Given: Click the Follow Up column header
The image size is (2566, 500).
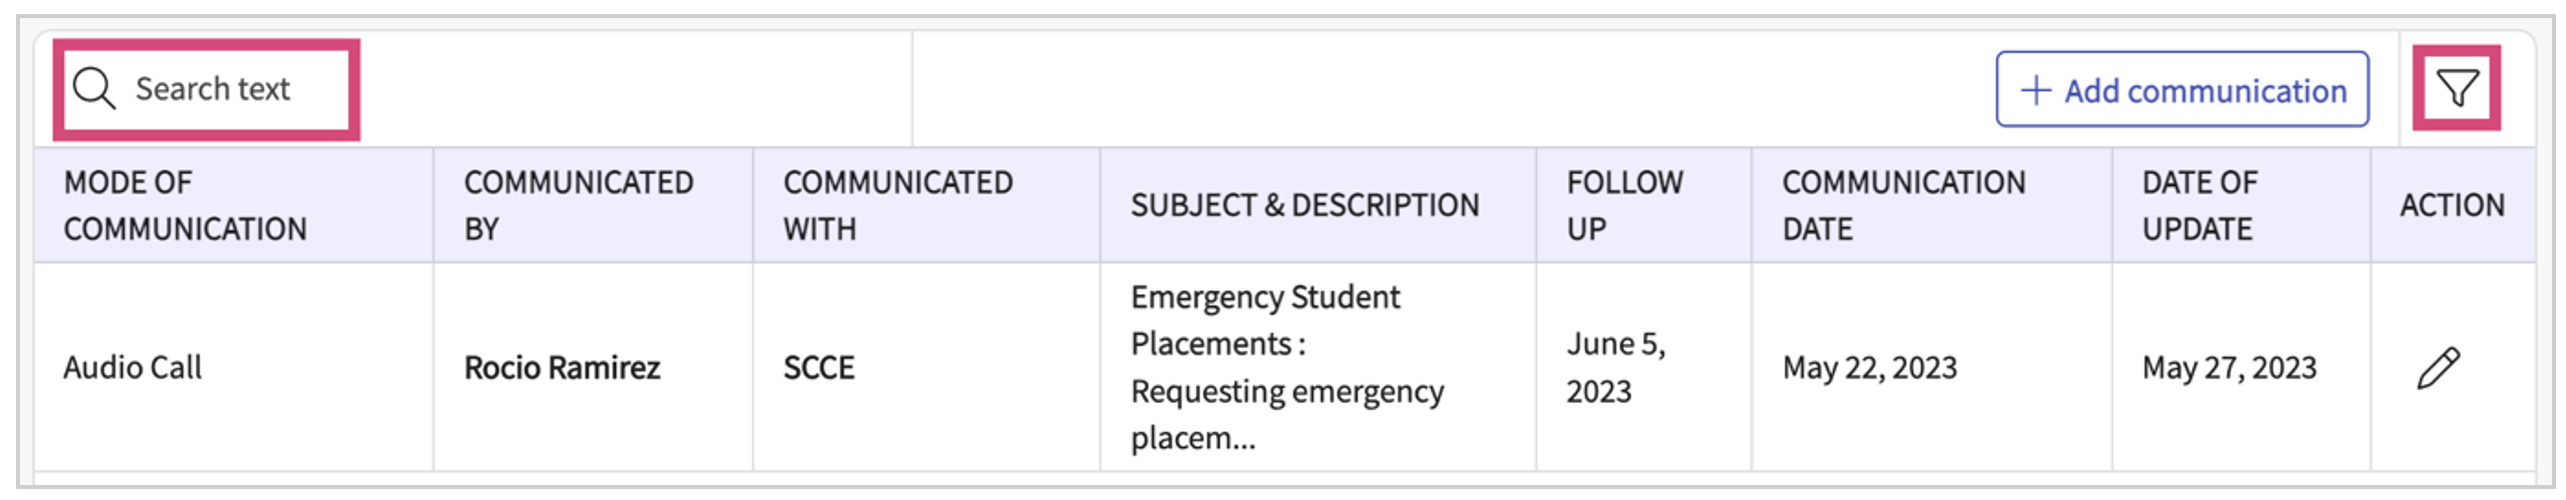Looking at the screenshot, I should 1624,206.
